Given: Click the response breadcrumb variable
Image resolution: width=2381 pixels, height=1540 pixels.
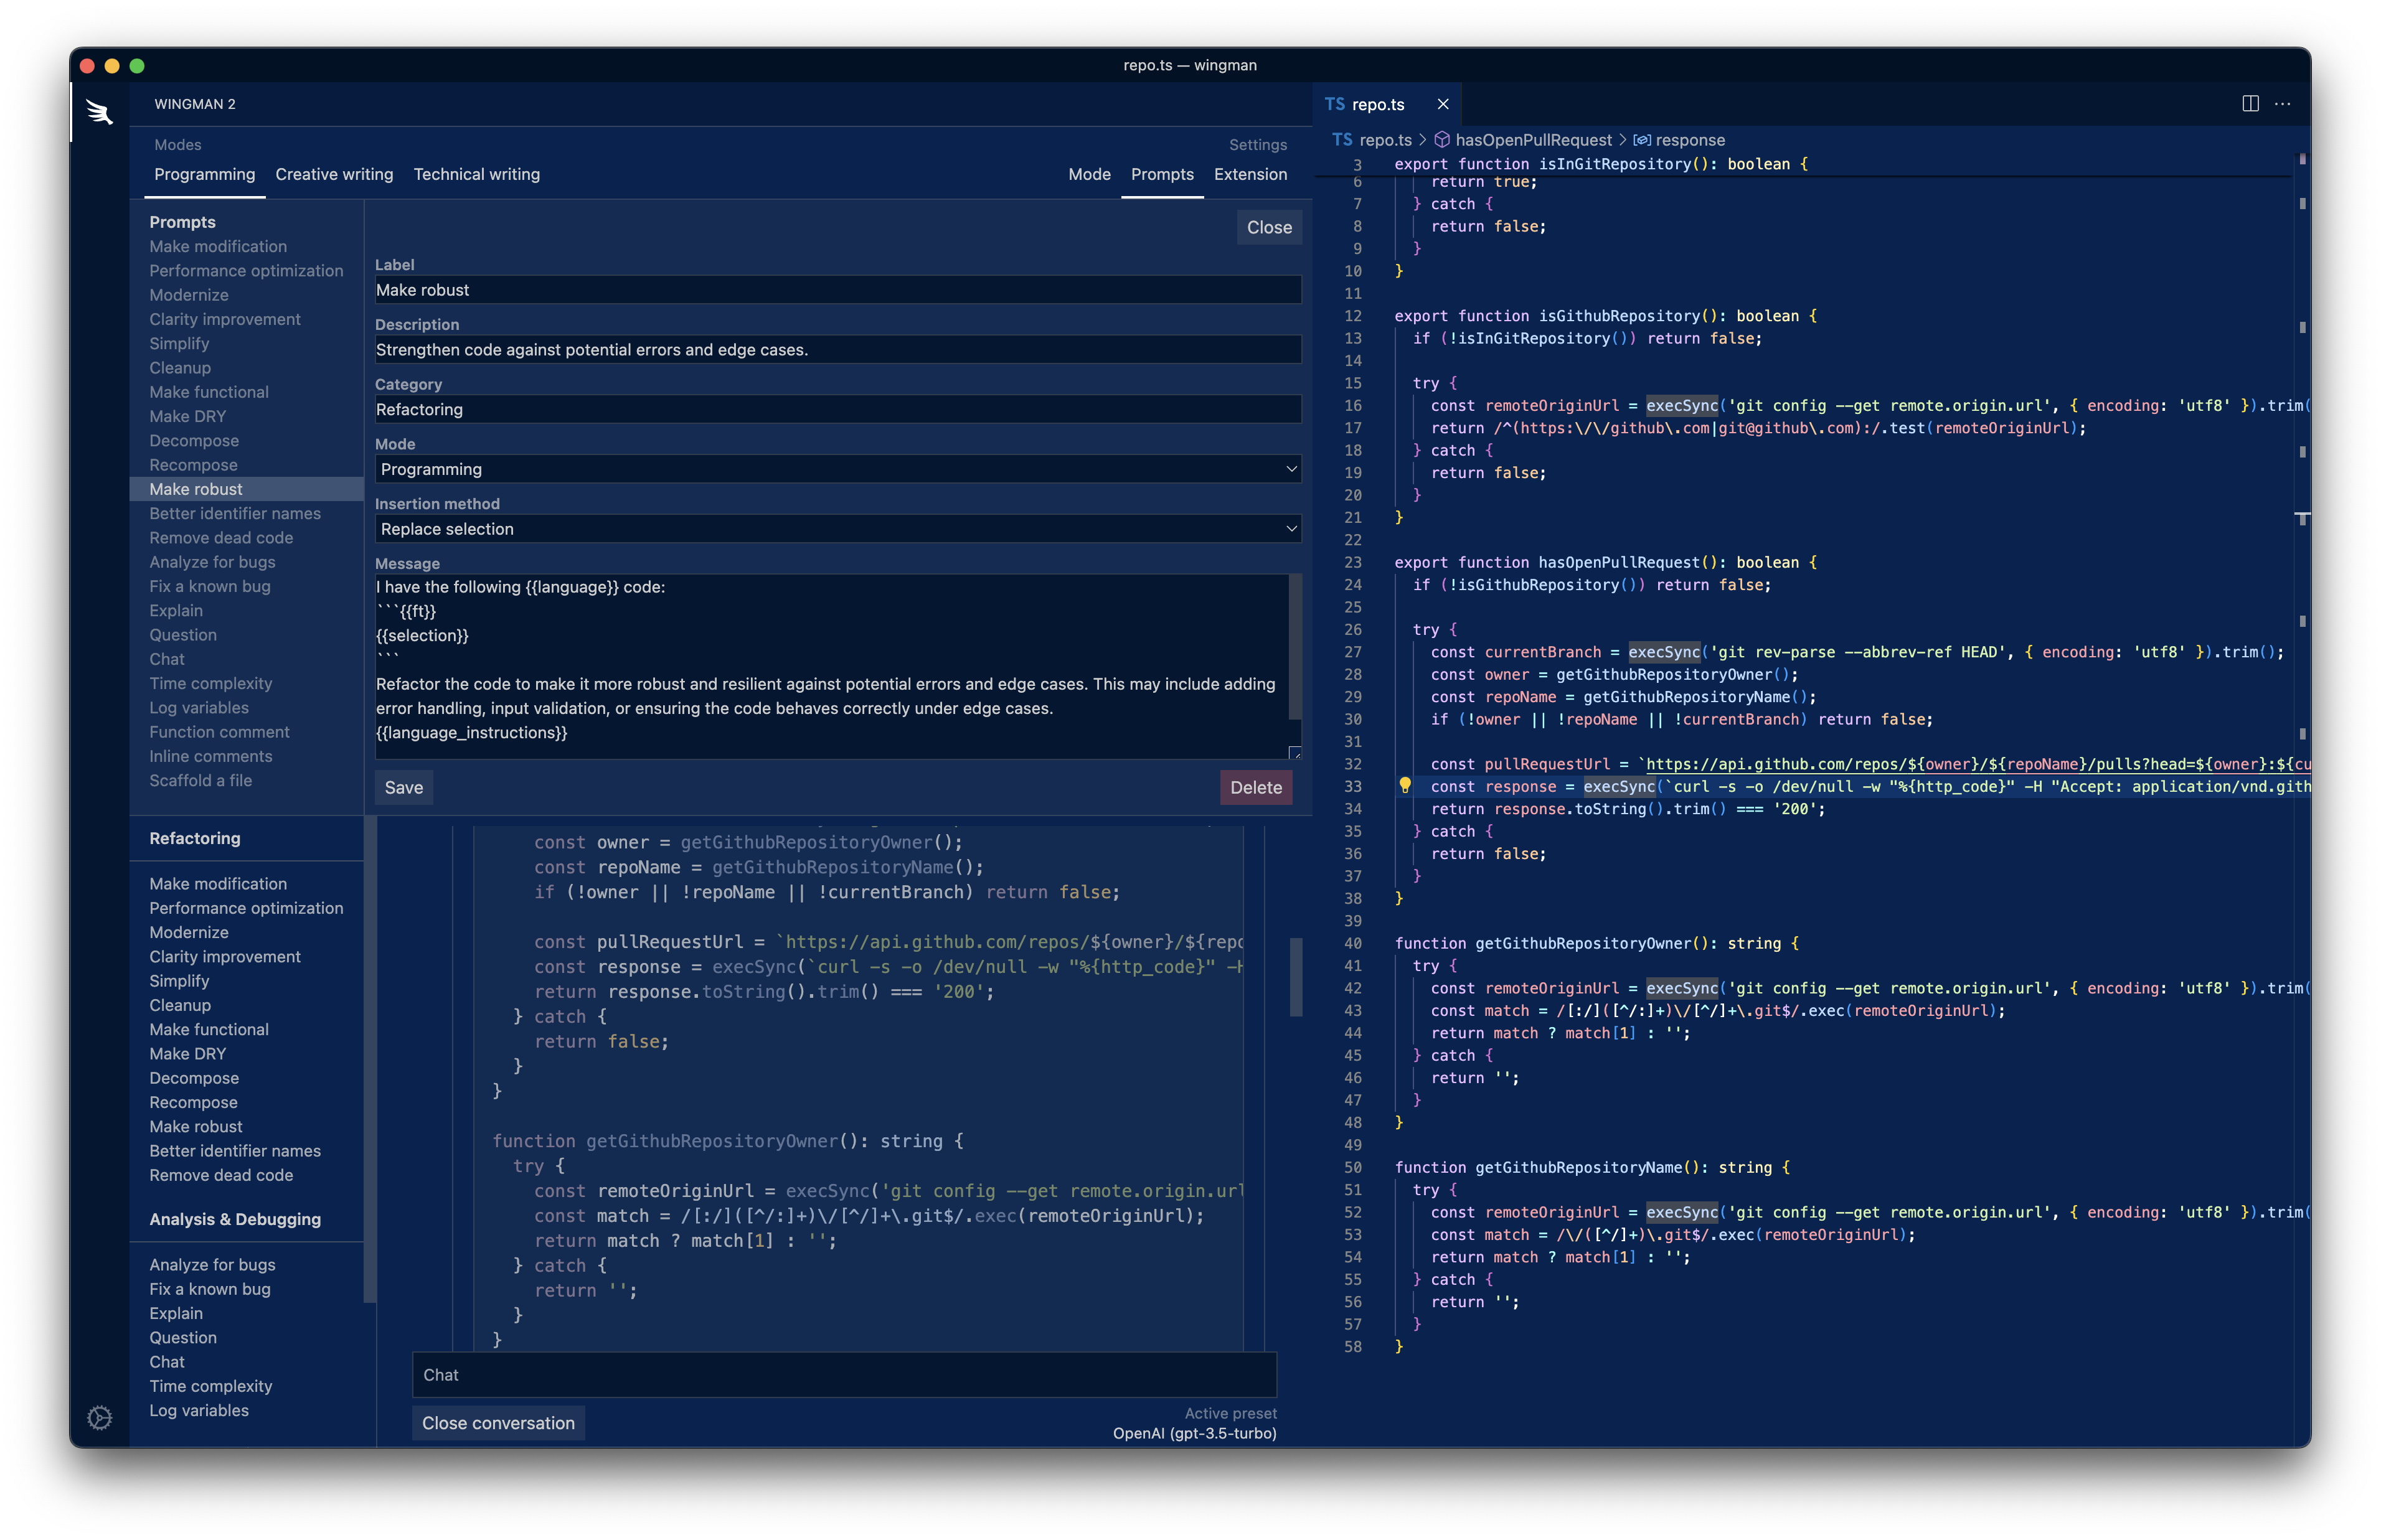Looking at the screenshot, I should (1689, 140).
